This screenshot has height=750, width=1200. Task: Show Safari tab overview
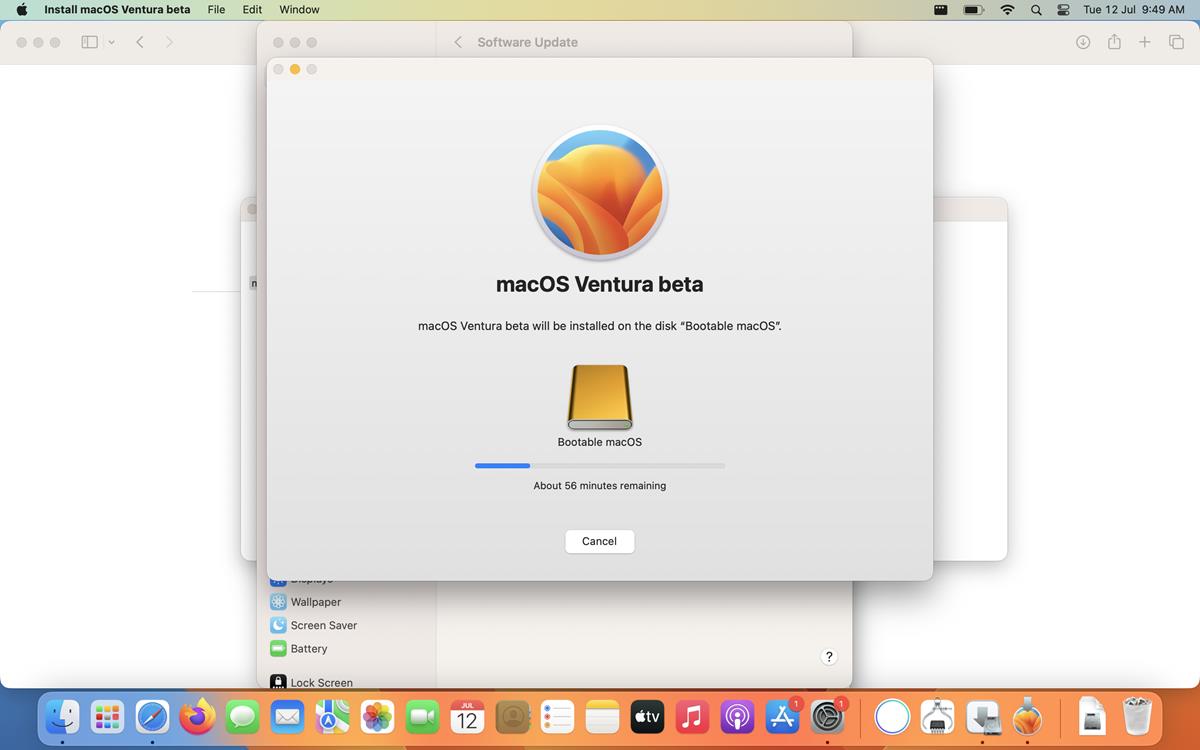pos(1176,42)
